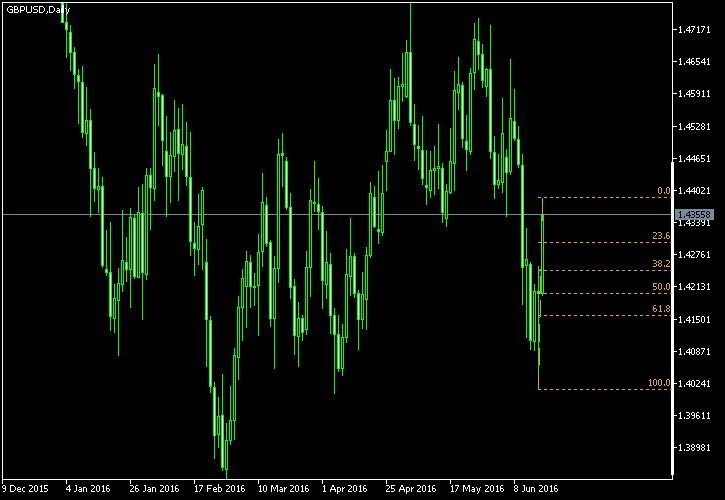
Task: Click the 1.45281 price axis label
Action: point(694,126)
